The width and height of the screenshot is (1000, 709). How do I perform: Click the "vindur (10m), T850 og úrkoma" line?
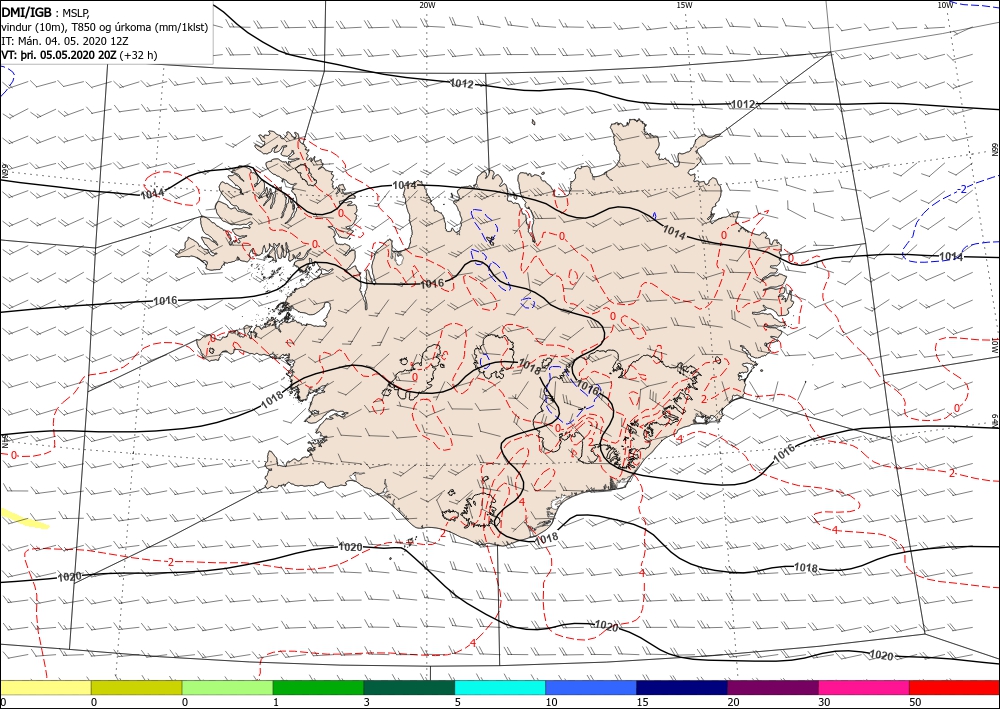pyautogui.click(x=105, y=26)
